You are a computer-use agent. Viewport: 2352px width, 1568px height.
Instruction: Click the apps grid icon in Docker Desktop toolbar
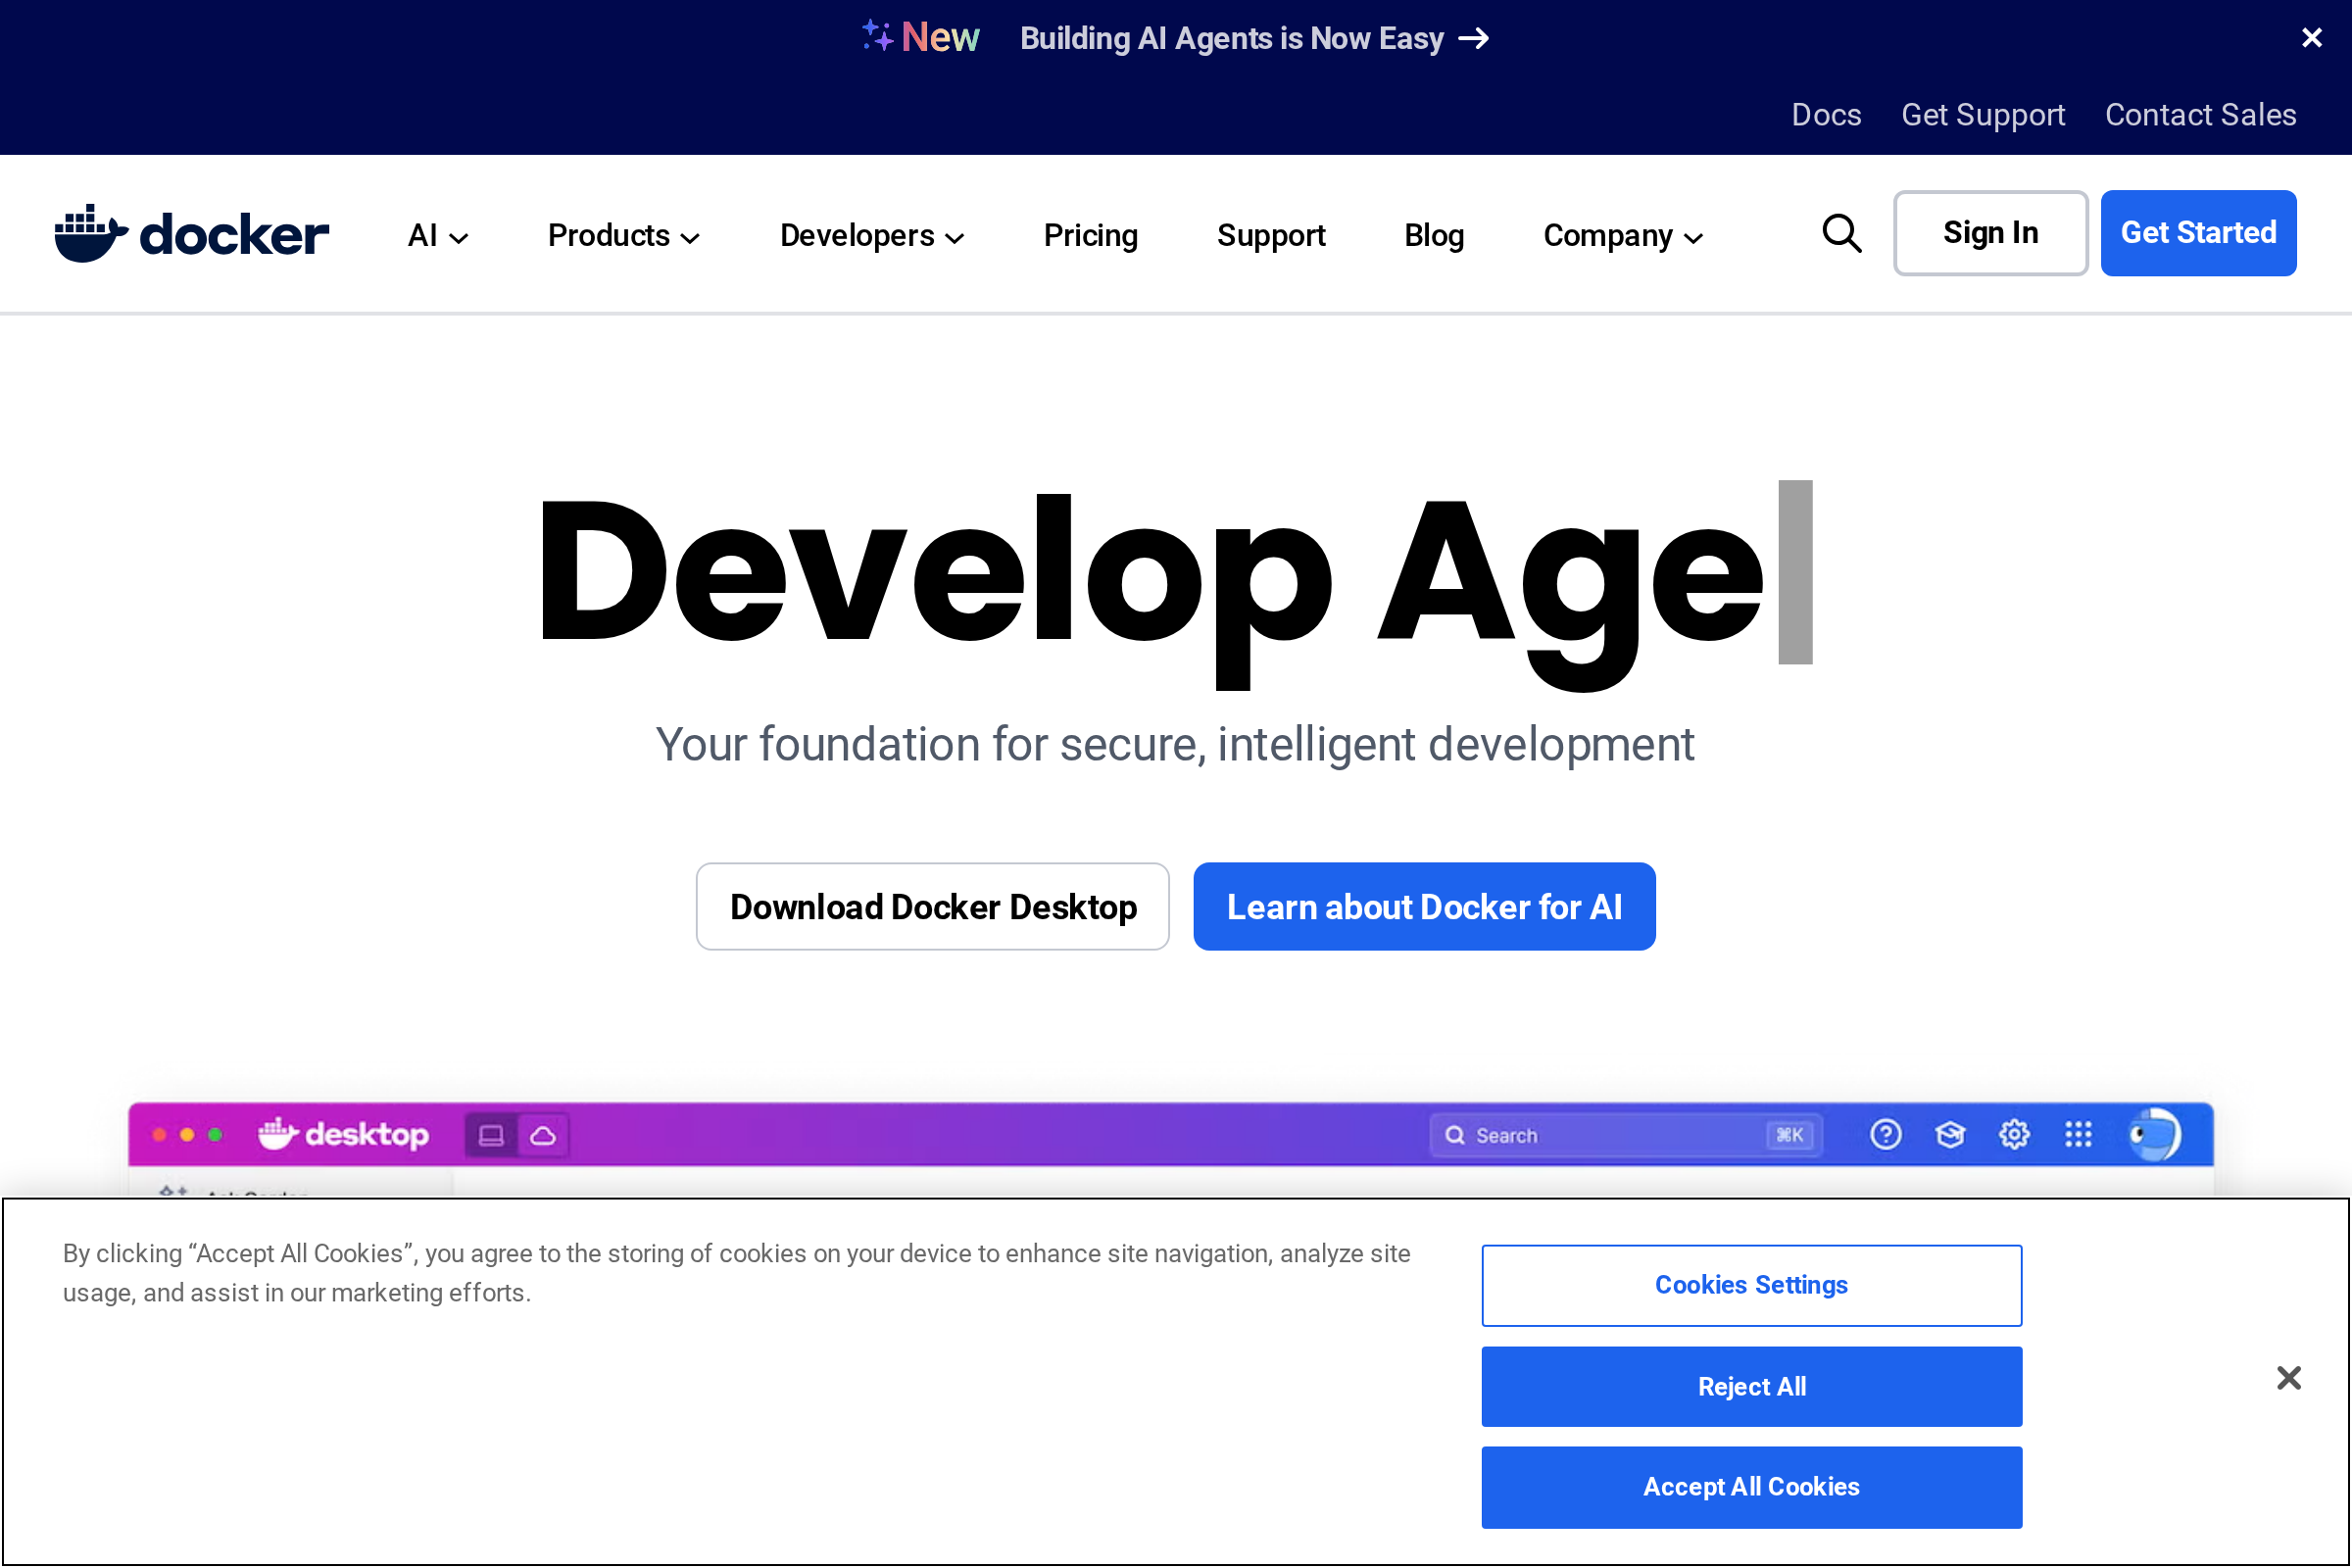click(2079, 1134)
